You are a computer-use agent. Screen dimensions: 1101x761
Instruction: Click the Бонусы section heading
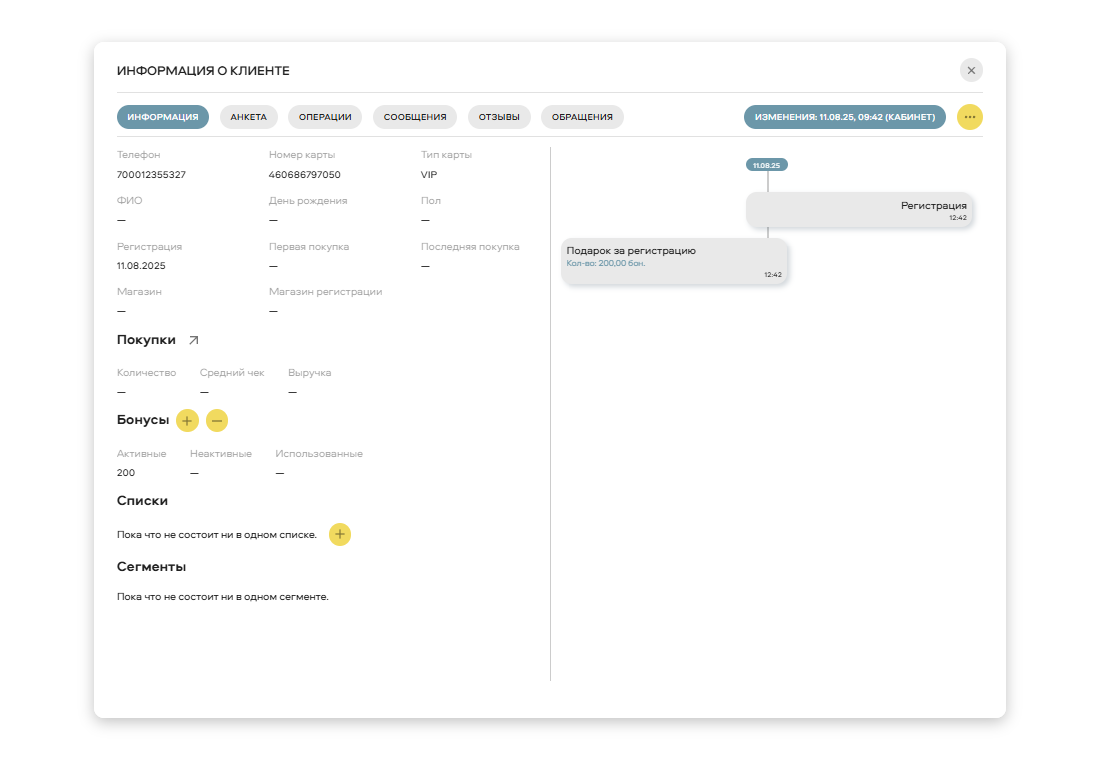pyautogui.click(x=143, y=420)
